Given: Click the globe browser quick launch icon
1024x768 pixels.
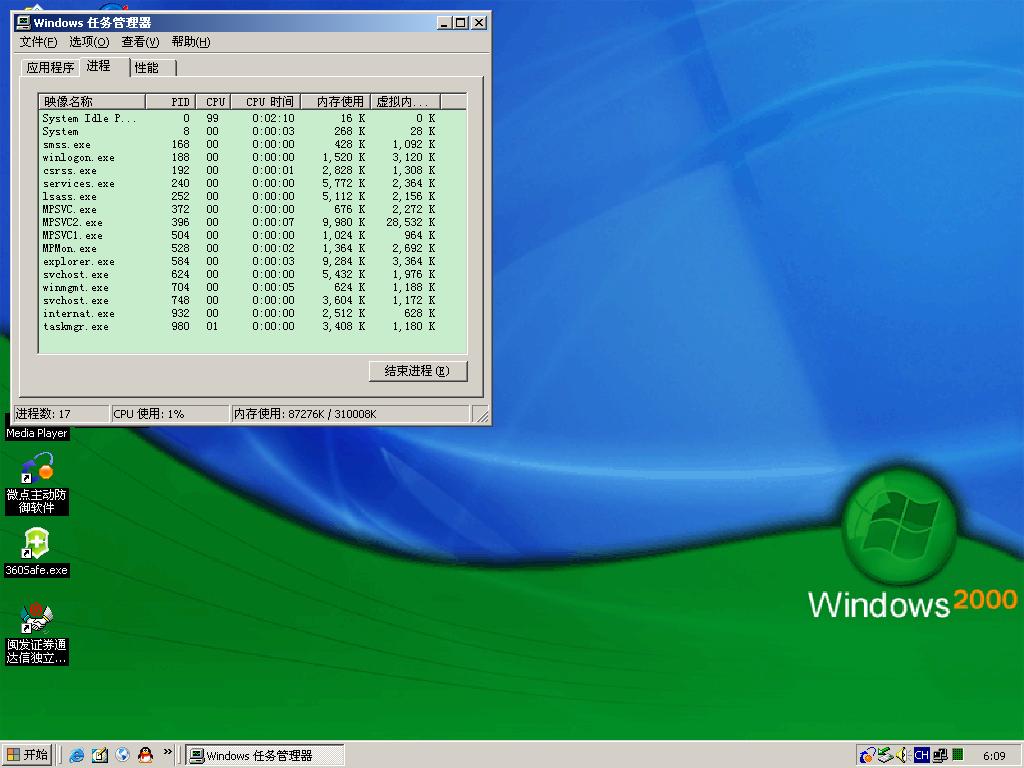Looking at the screenshot, I should click(x=122, y=755).
